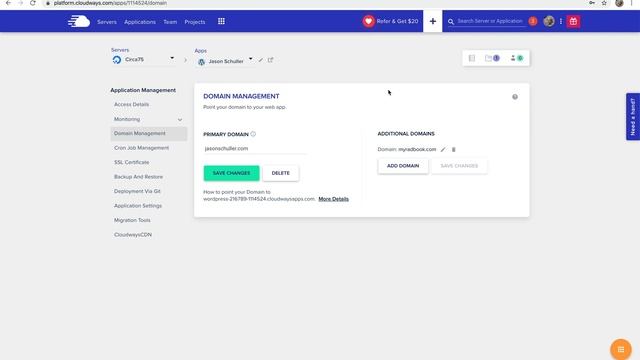This screenshot has width=640, height=360.
Task: Click the WordPress app icon
Action: click(201, 62)
